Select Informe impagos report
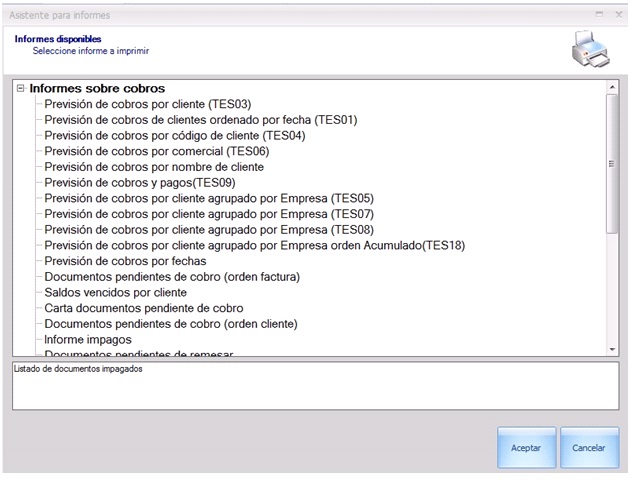The height and width of the screenshot is (480, 631). tap(86, 340)
